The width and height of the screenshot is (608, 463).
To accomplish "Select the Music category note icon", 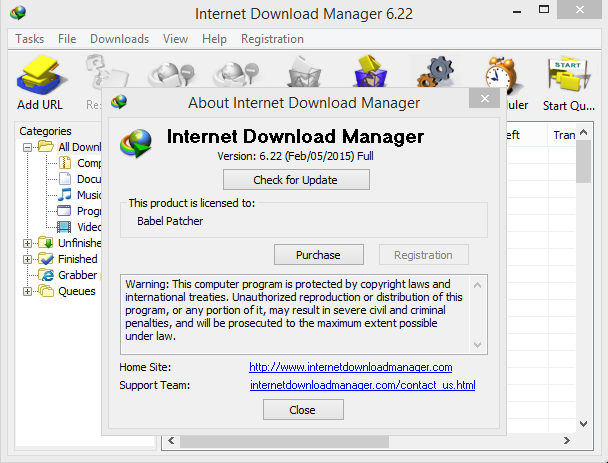I will [65, 195].
